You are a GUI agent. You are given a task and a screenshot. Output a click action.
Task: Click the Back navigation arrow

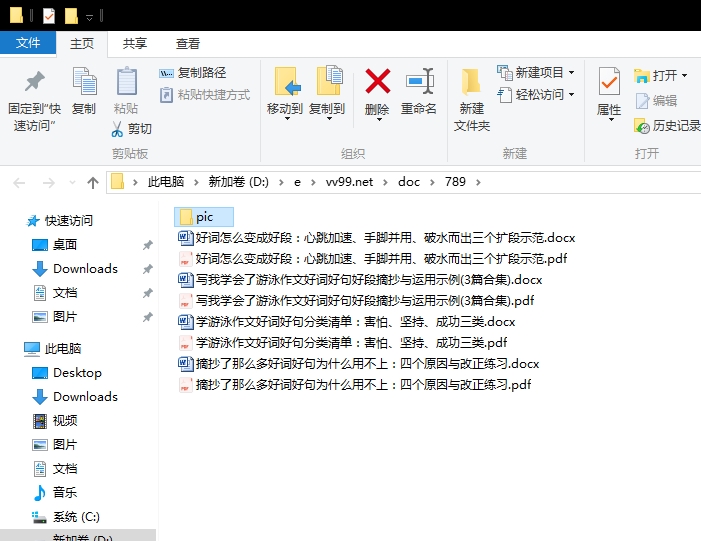[19, 182]
